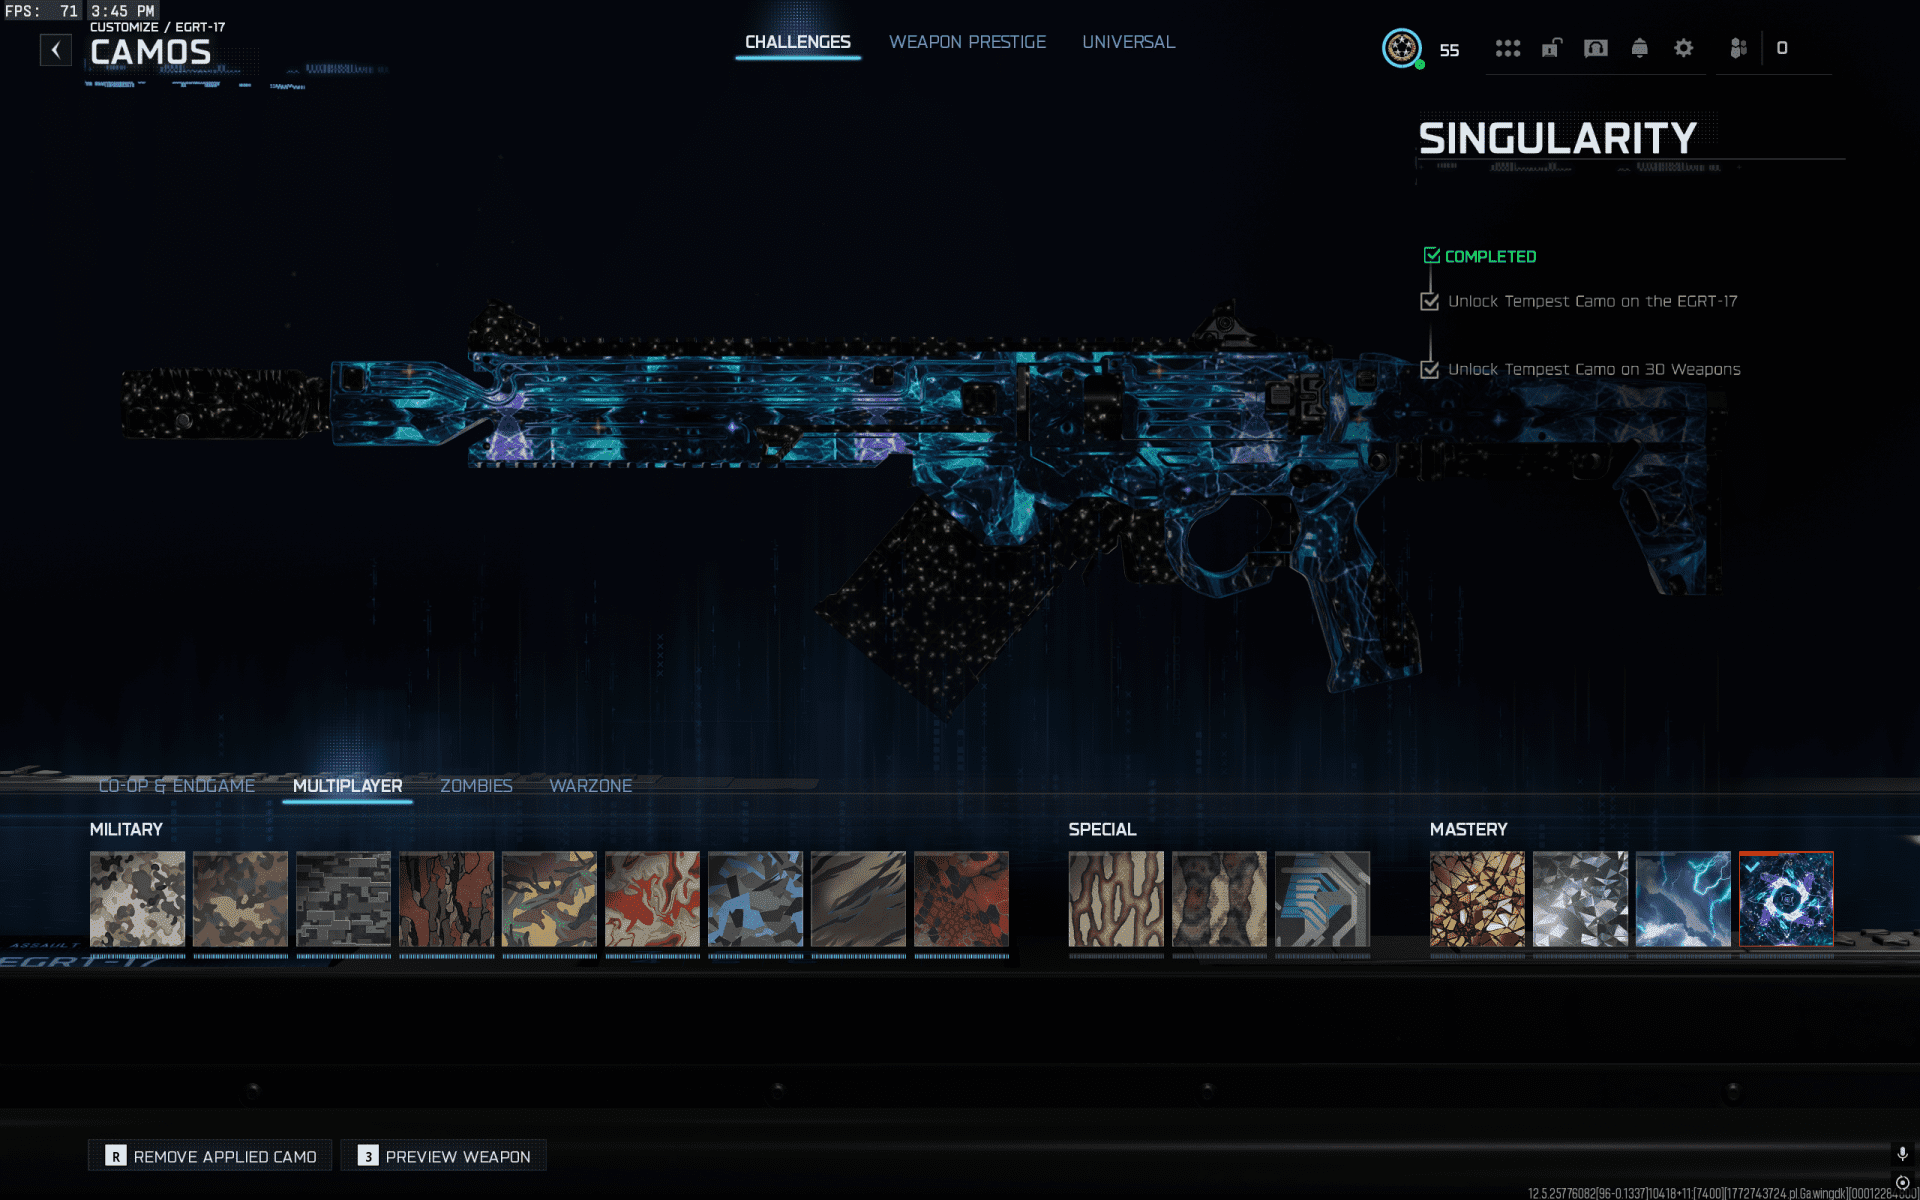1920x1200 pixels.
Task: Open the notifications bell icon
Action: point(1639,48)
